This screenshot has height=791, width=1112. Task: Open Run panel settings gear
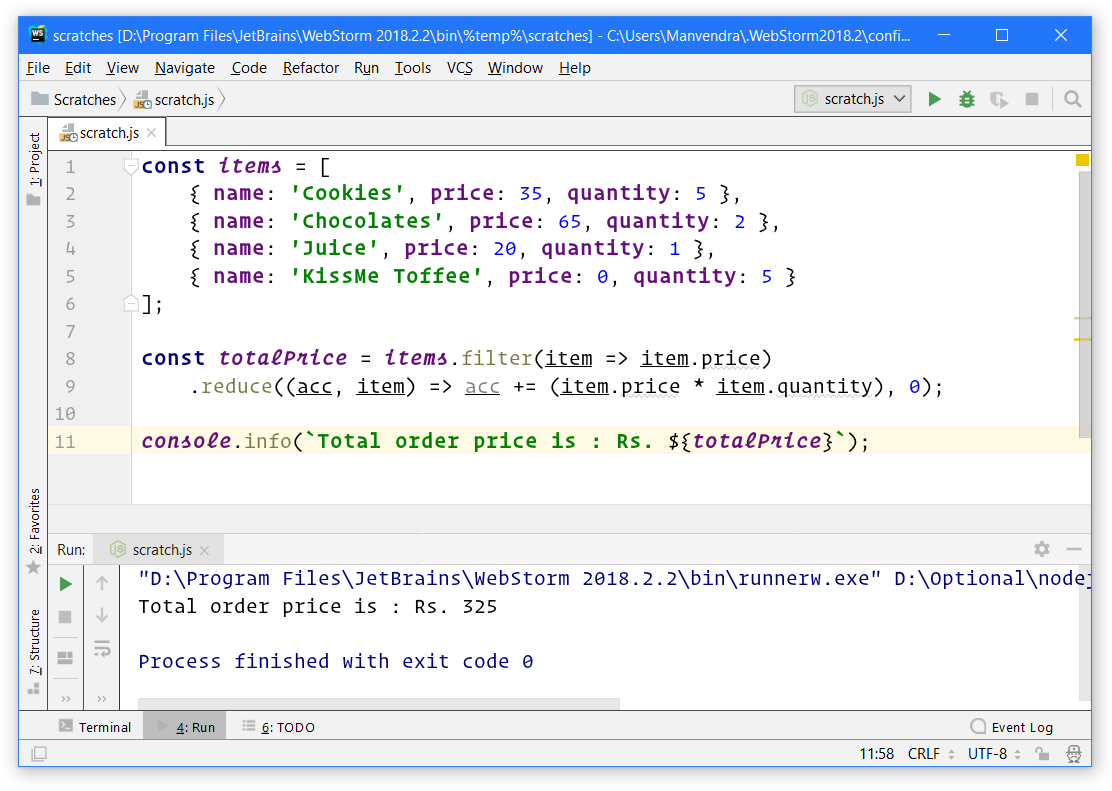[x=1042, y=549]
